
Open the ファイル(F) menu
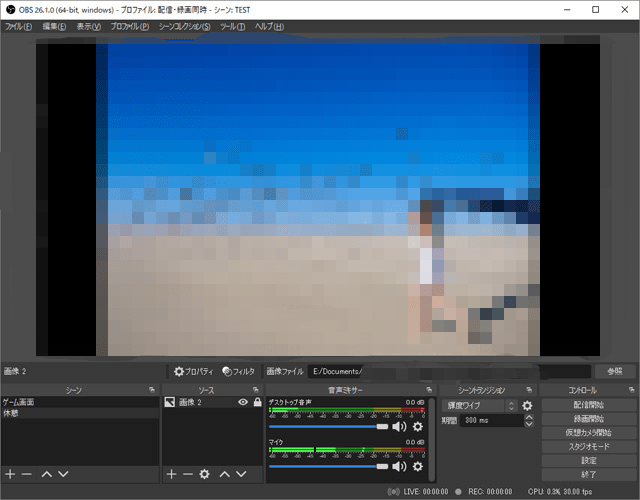tap(20, 26)
